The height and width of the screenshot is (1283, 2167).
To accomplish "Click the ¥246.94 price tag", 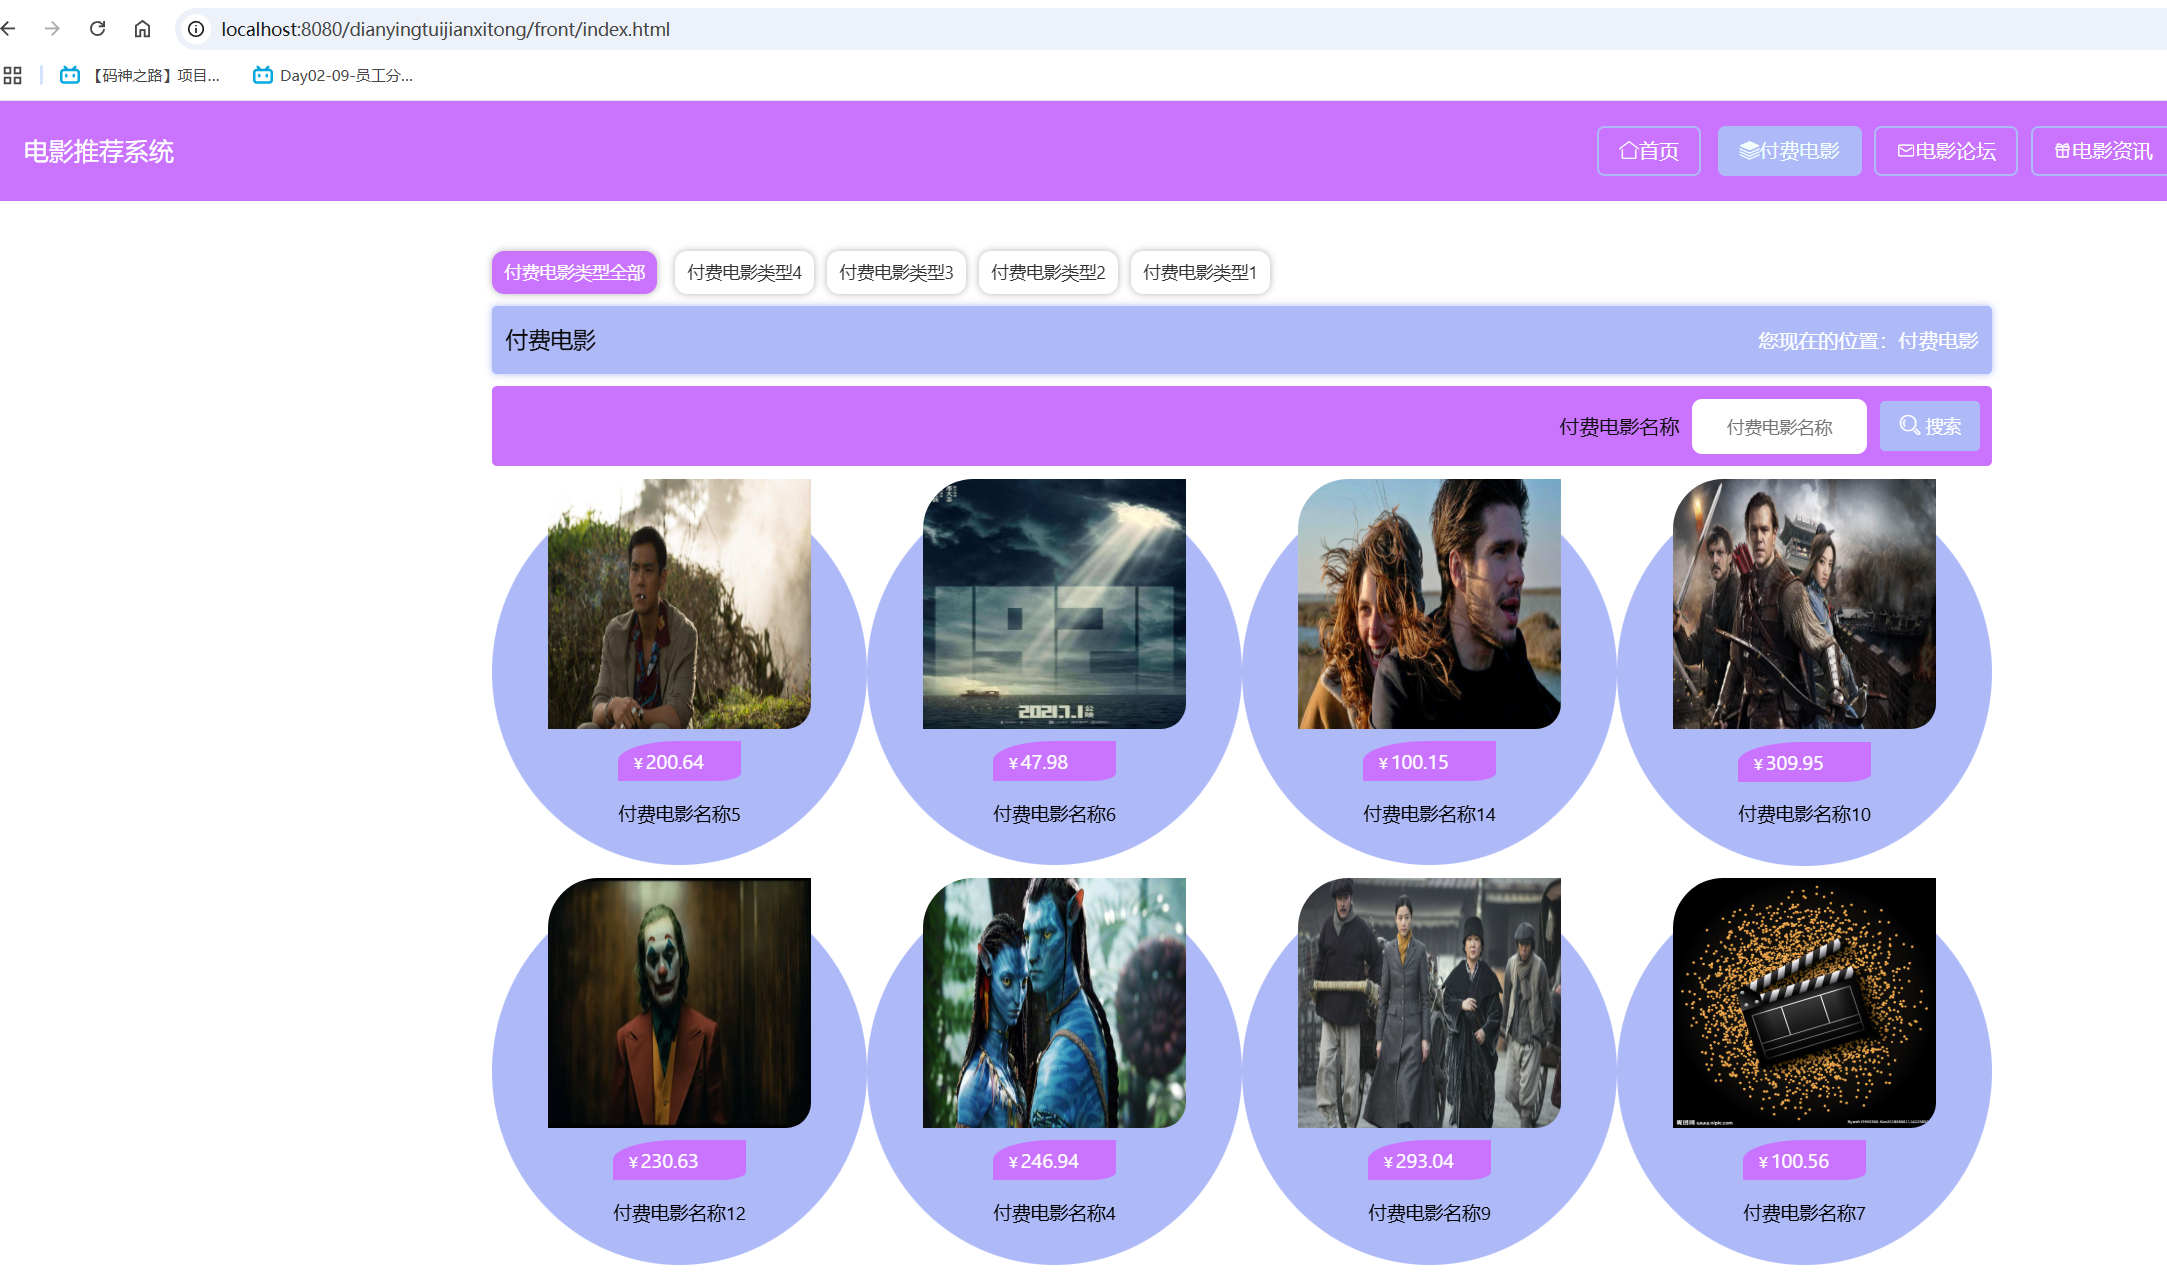I will click(x=1054, y=1161).
